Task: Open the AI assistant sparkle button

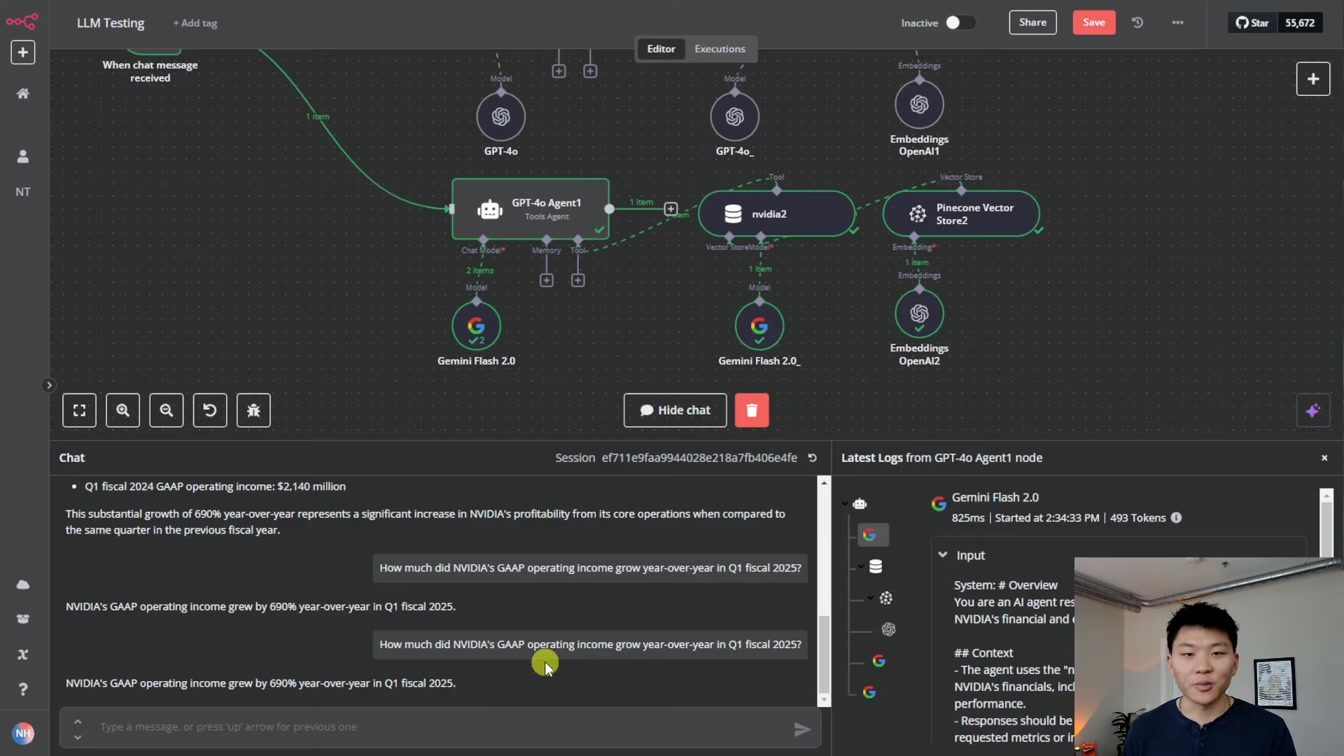Action: tap(1313, 410)
